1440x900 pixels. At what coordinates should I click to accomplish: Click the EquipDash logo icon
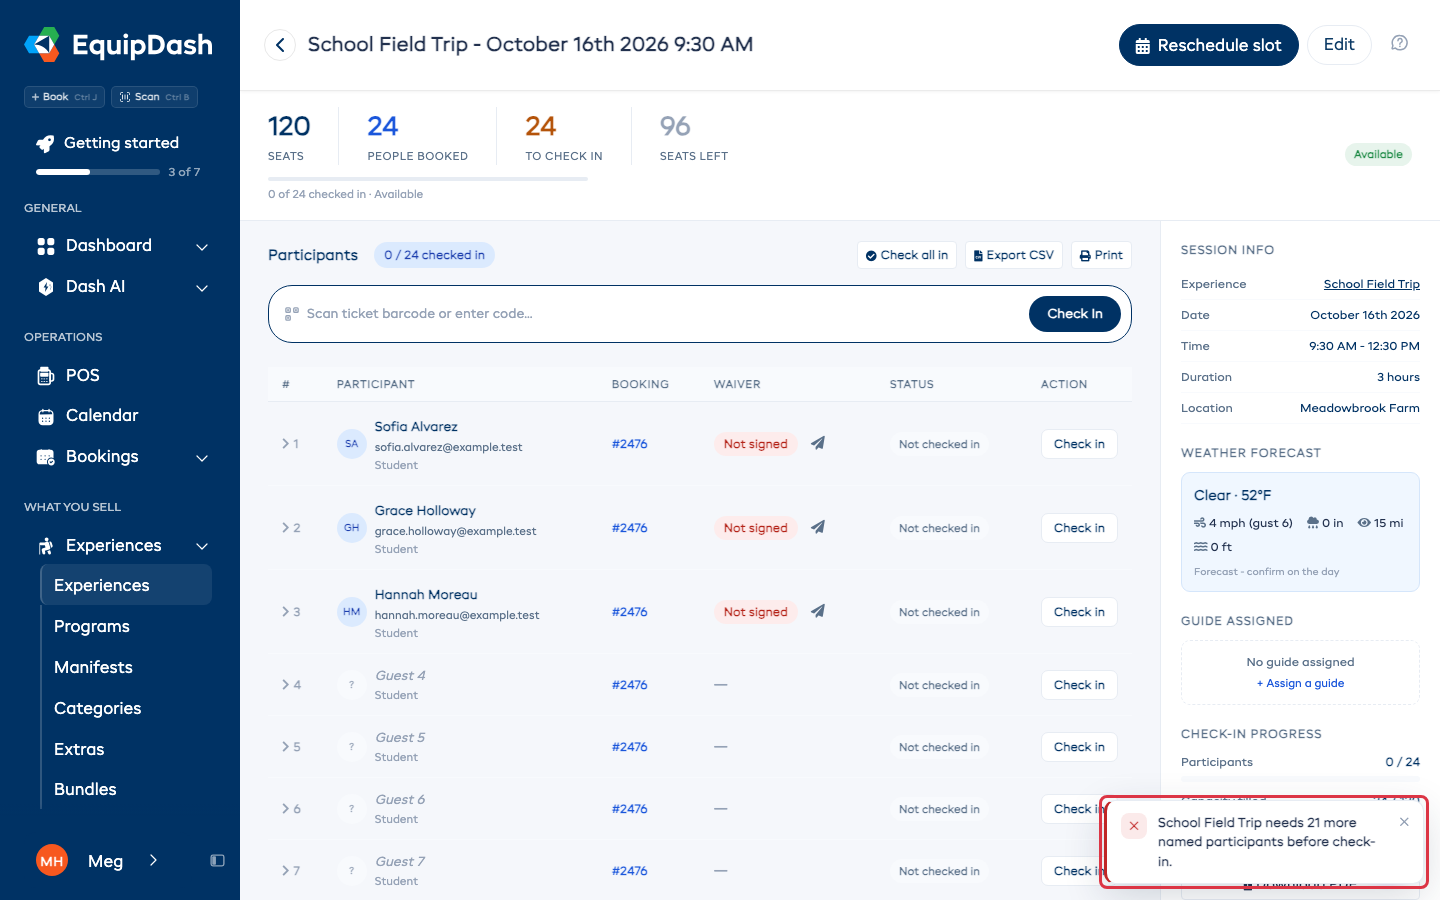pyautogui.click(x=42, y=45)
